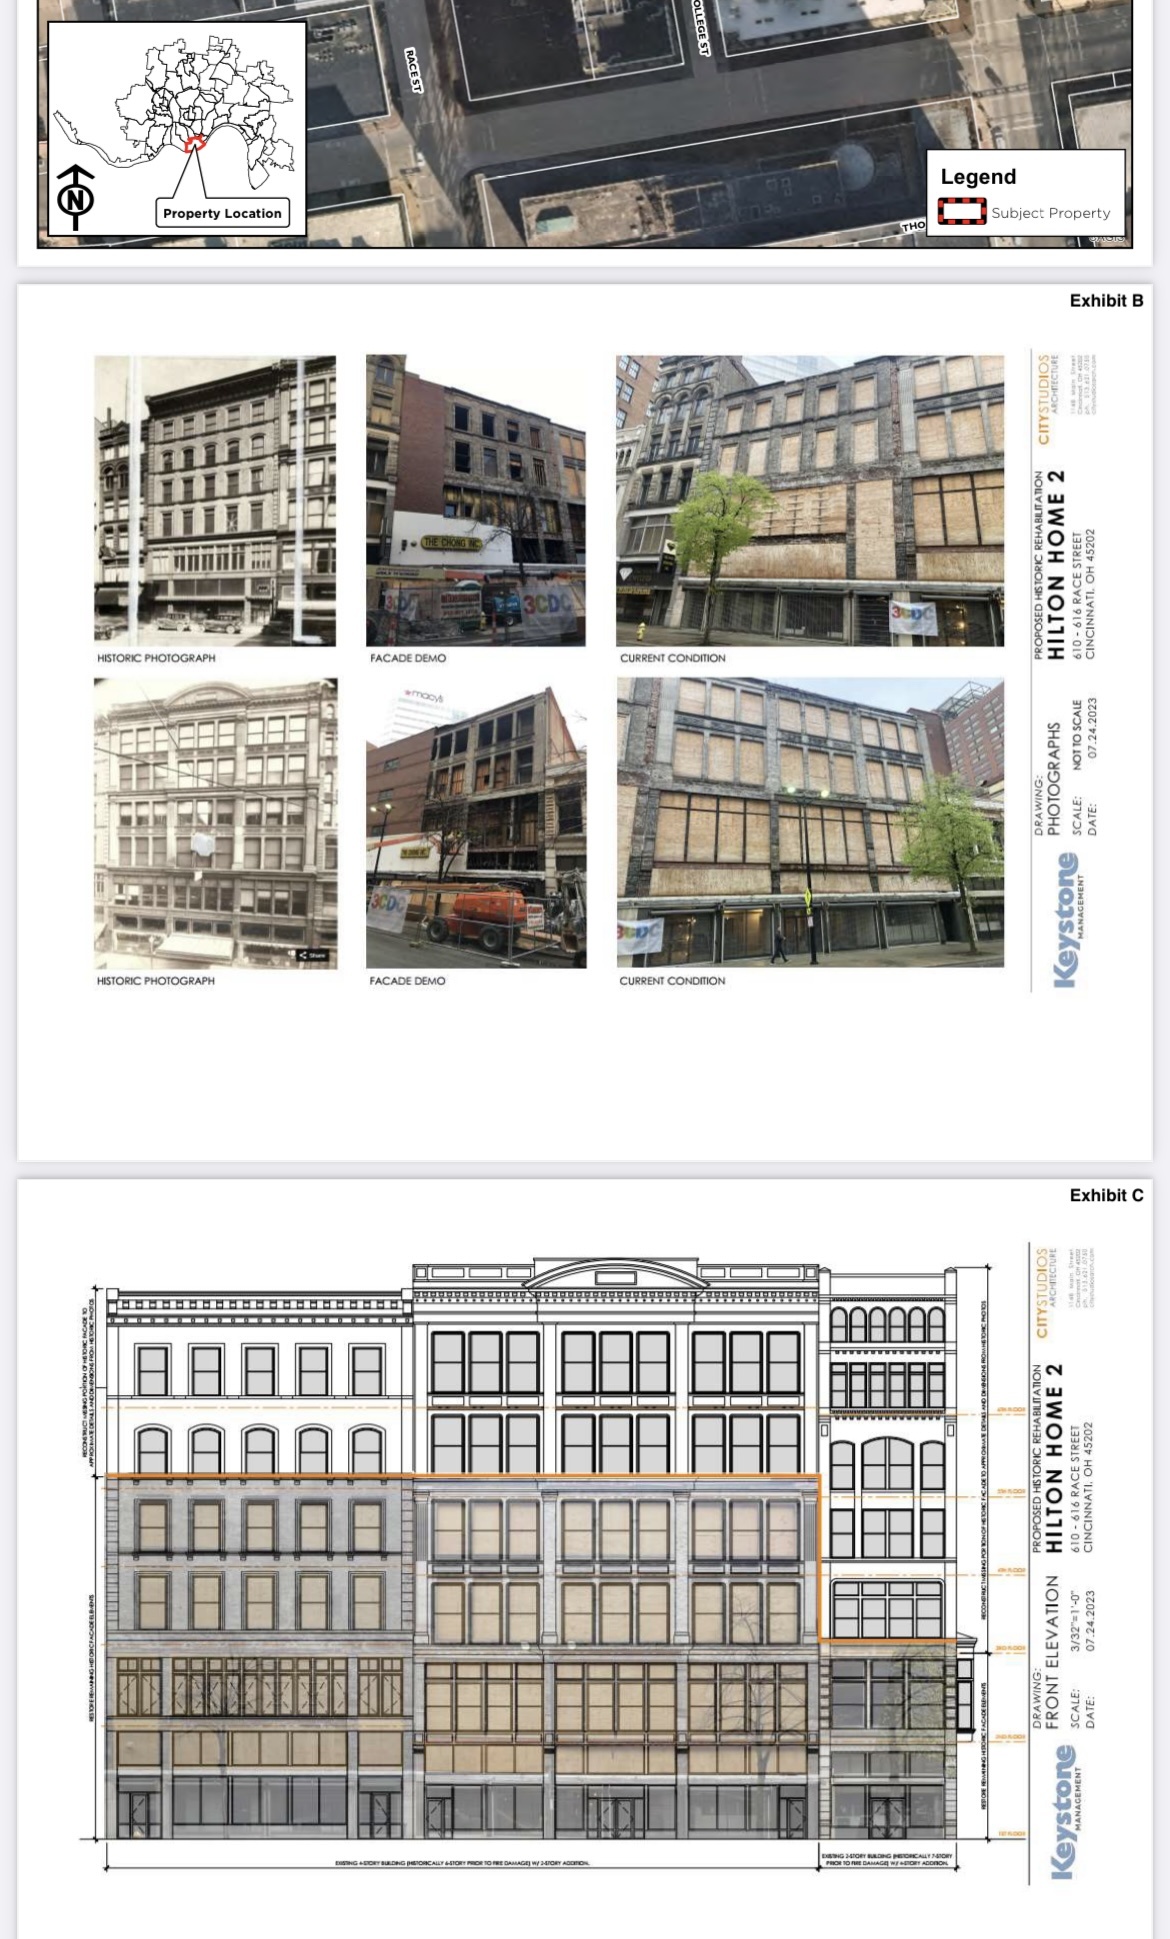Select the "HILTON HOME 2" title on Exhibit B
This screenshot has height=1939, width=1170.
coord(1055,565)
